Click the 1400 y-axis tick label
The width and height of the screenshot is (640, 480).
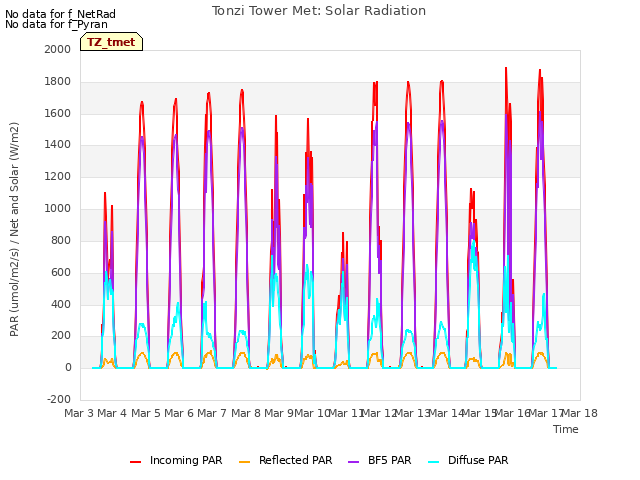pos(58,144)
